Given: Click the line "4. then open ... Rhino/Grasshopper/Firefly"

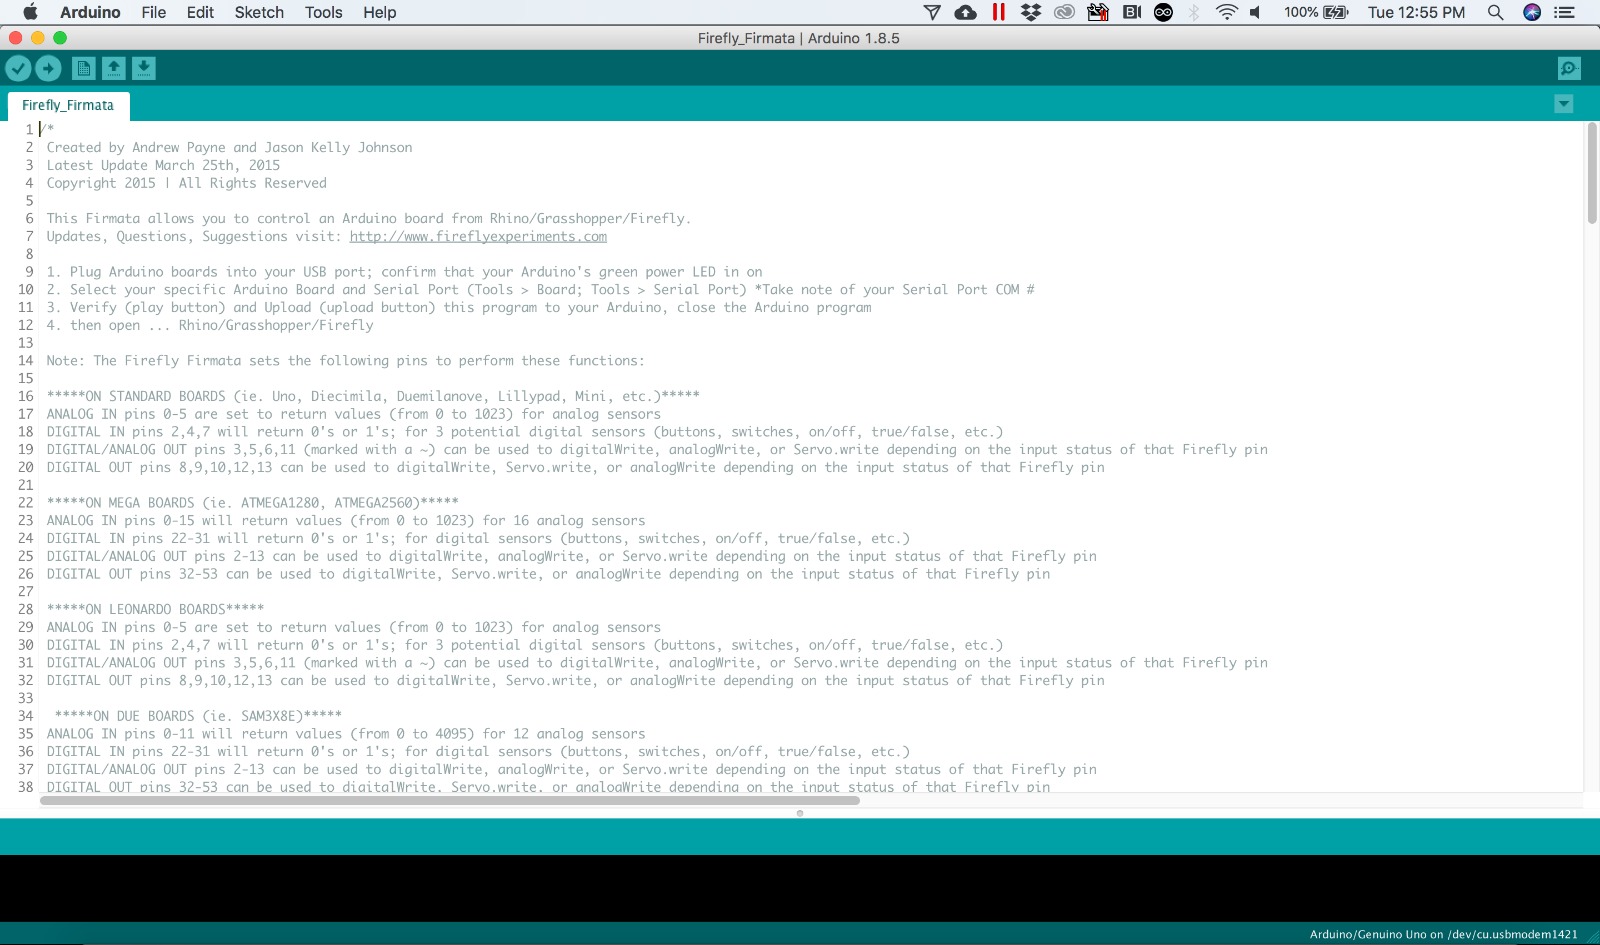Looking at the screenshot, I should 210,325.
